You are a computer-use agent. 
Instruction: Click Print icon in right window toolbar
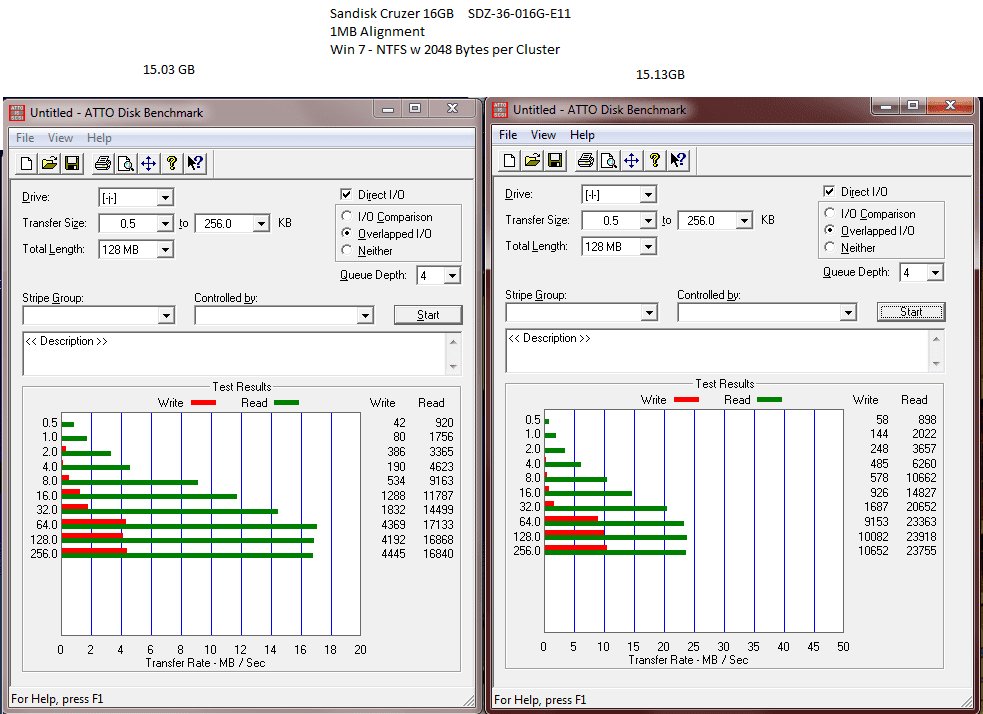586,160
